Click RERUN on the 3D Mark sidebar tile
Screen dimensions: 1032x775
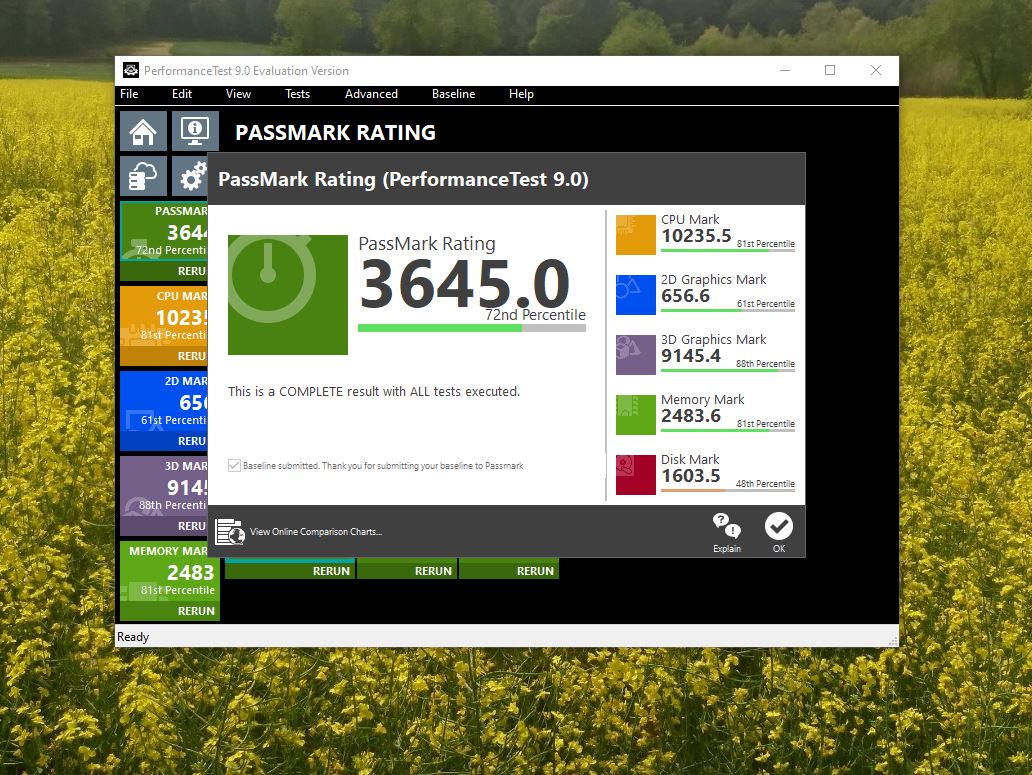point(165,526)
